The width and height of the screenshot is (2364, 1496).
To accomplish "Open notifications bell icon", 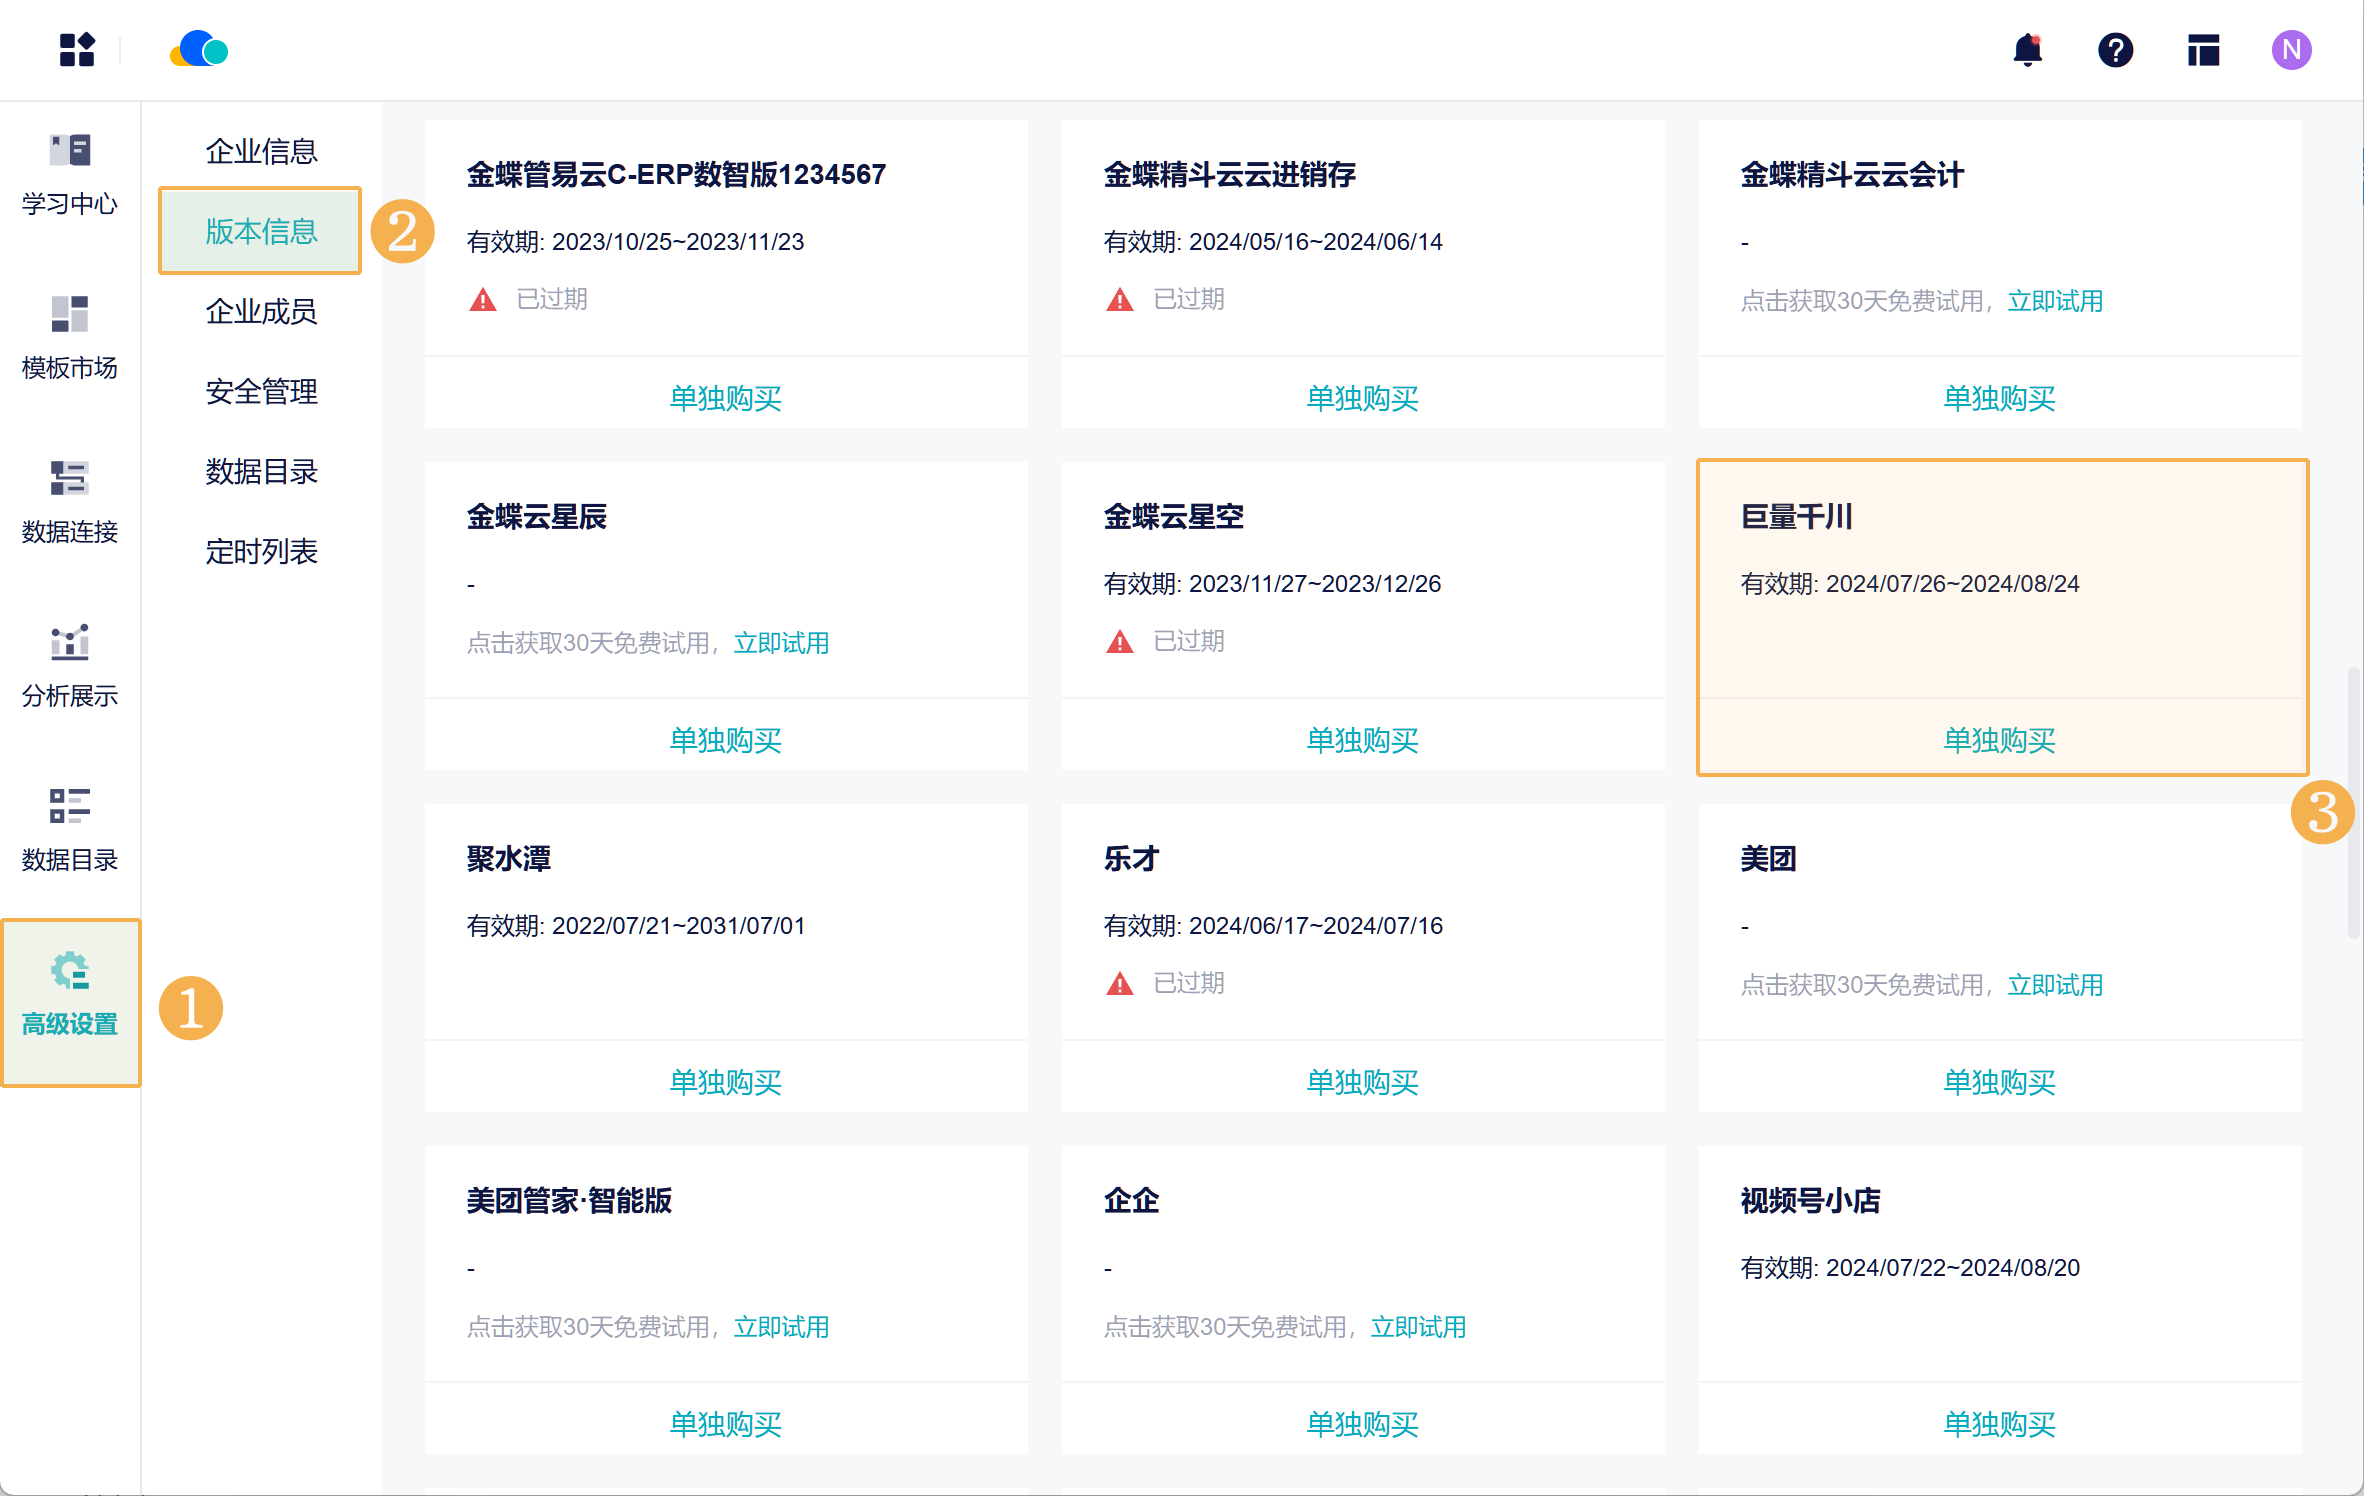I will [2027, 50].
